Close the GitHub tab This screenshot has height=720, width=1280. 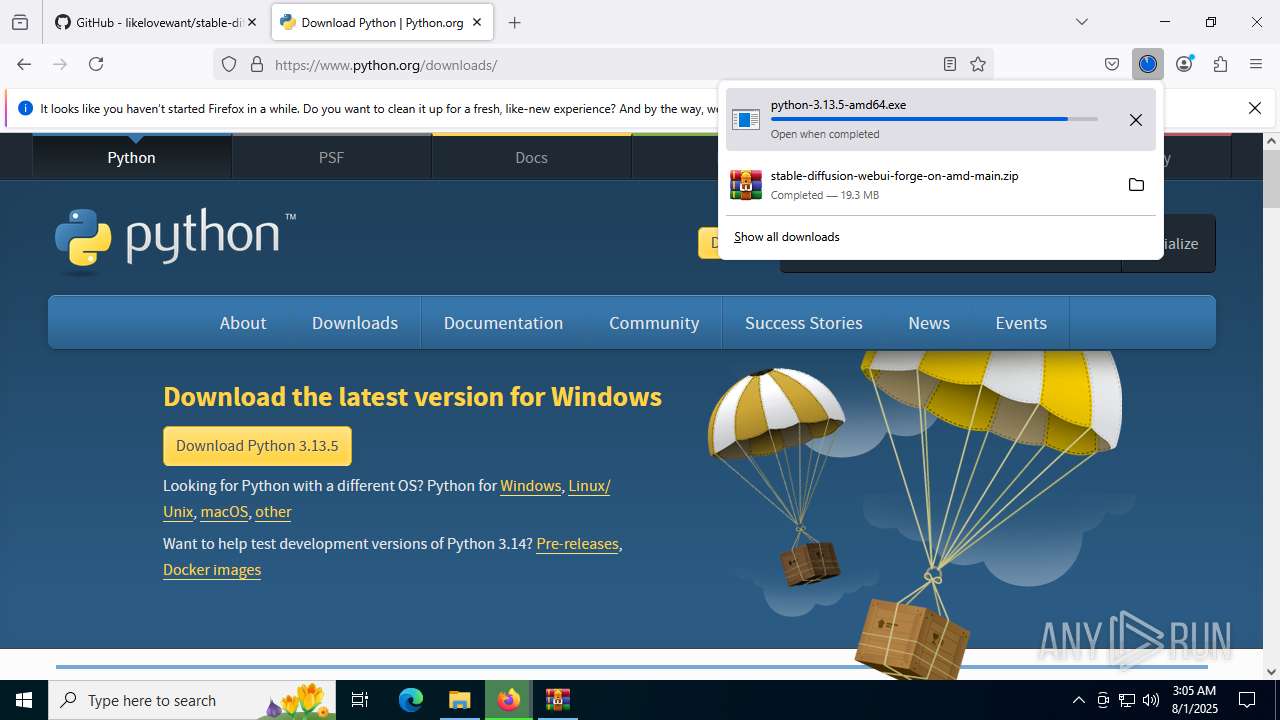[252, 22]
